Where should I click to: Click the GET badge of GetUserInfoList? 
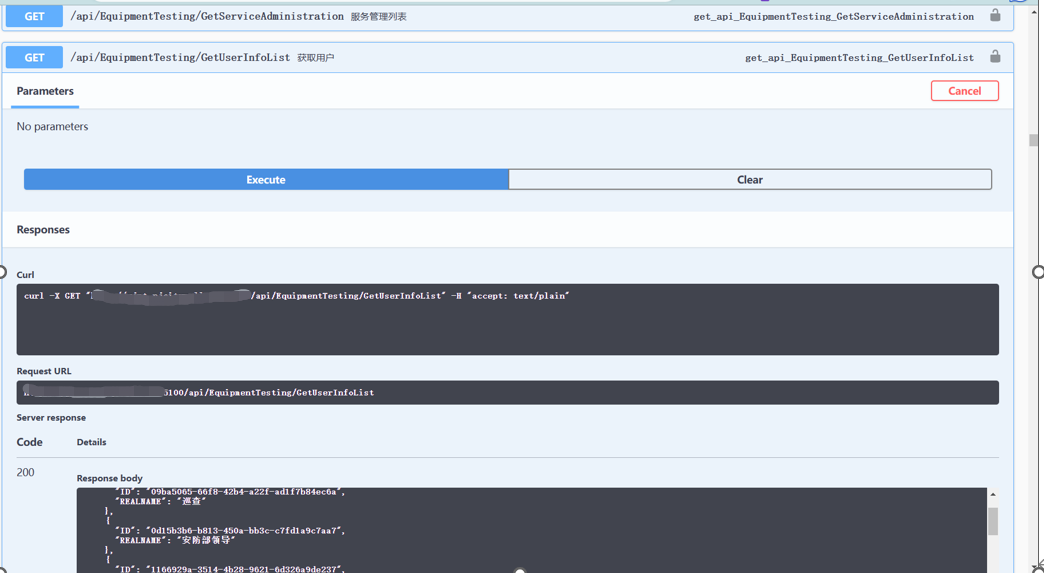[x=34, y=57]
